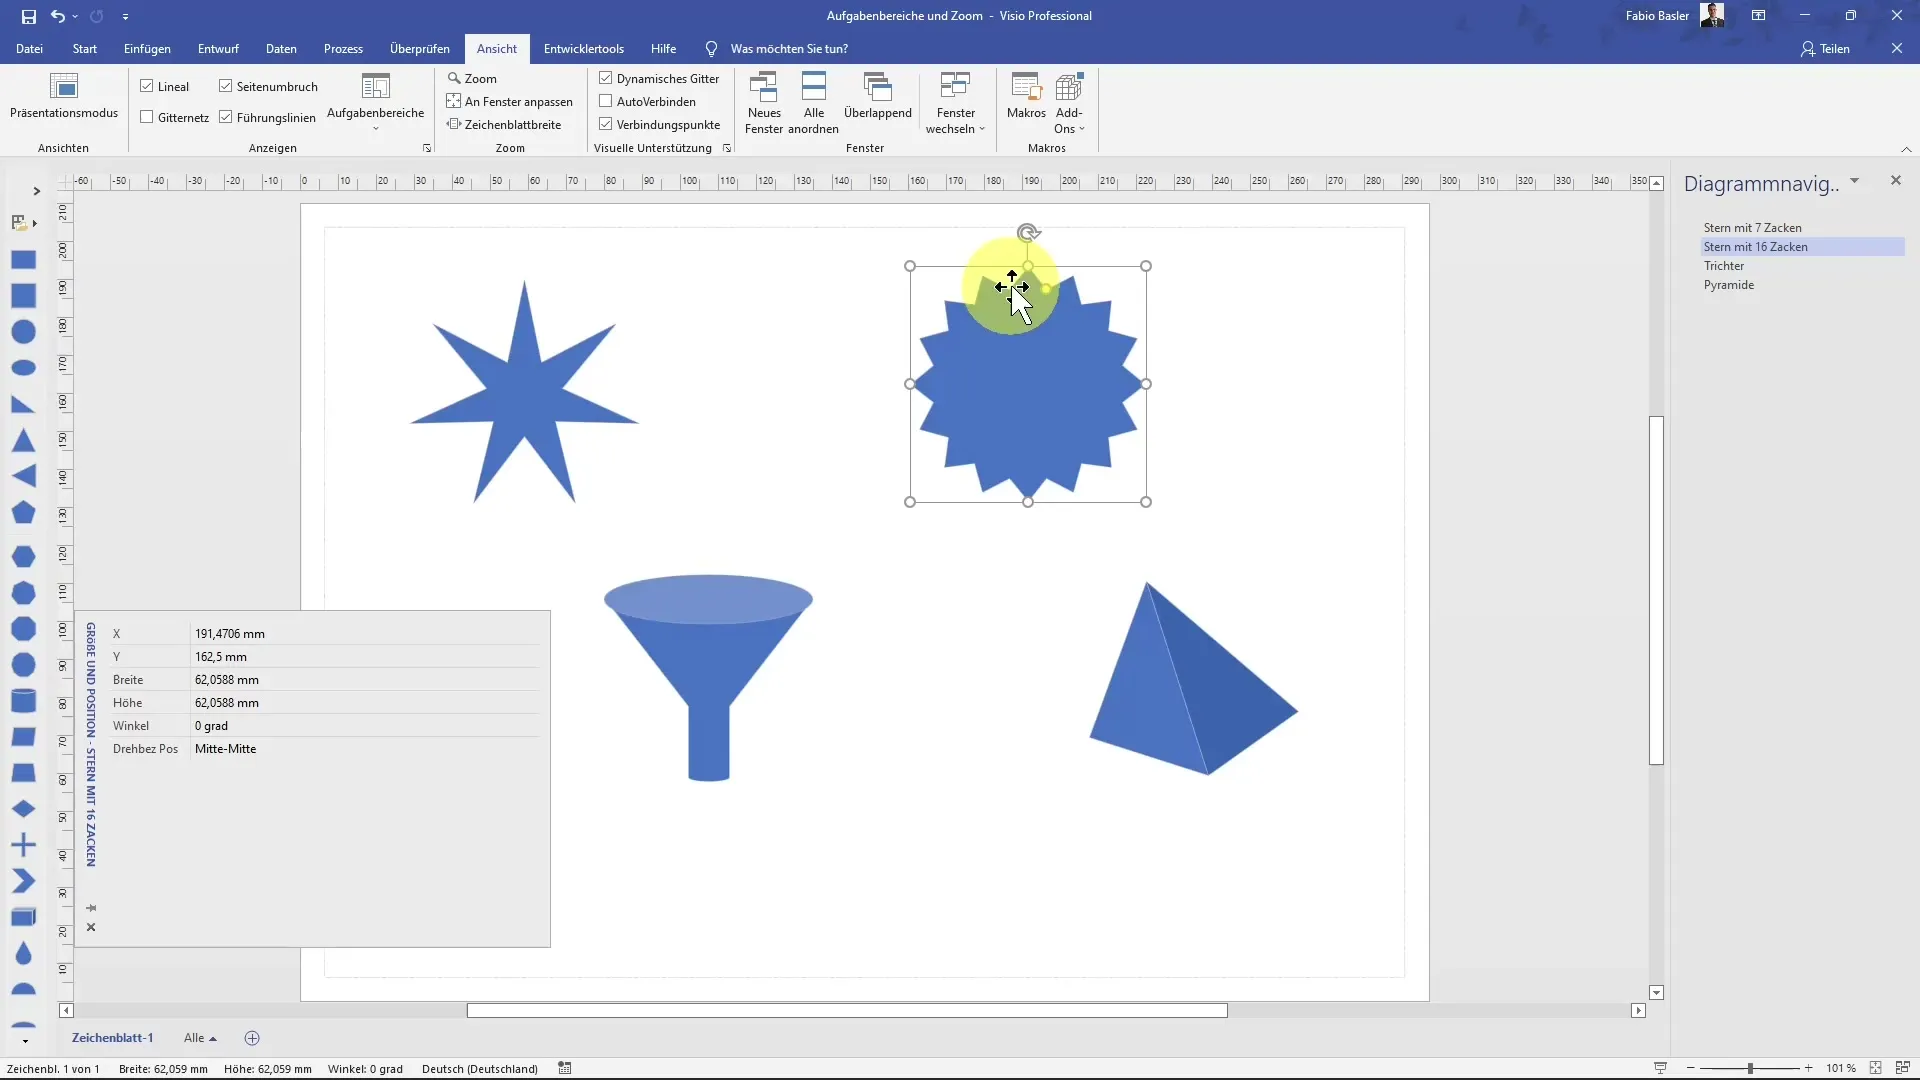Click the Teilen share button
This screenshot has height=1080, width=1920.
click(x=1826, y=48)
